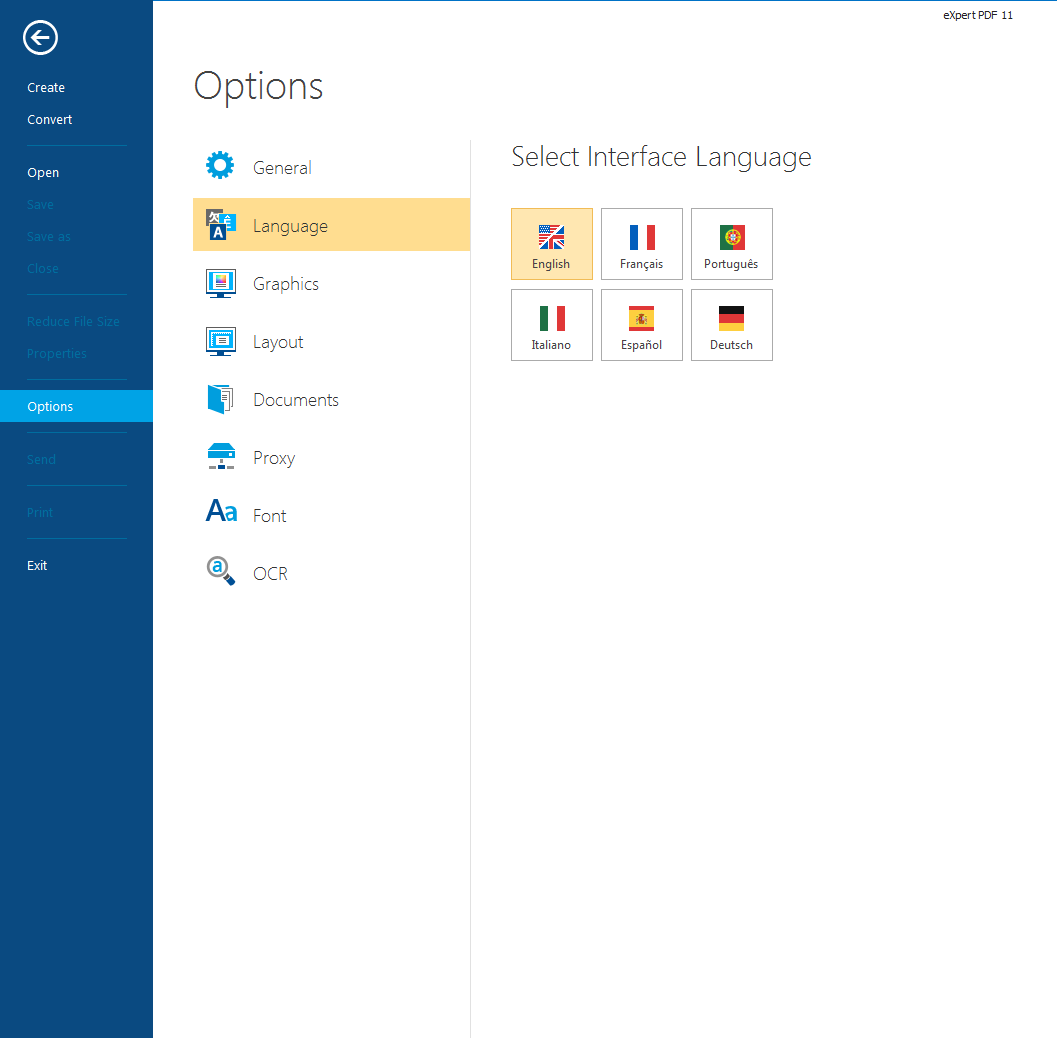Click the Documents folder icon

220,399
